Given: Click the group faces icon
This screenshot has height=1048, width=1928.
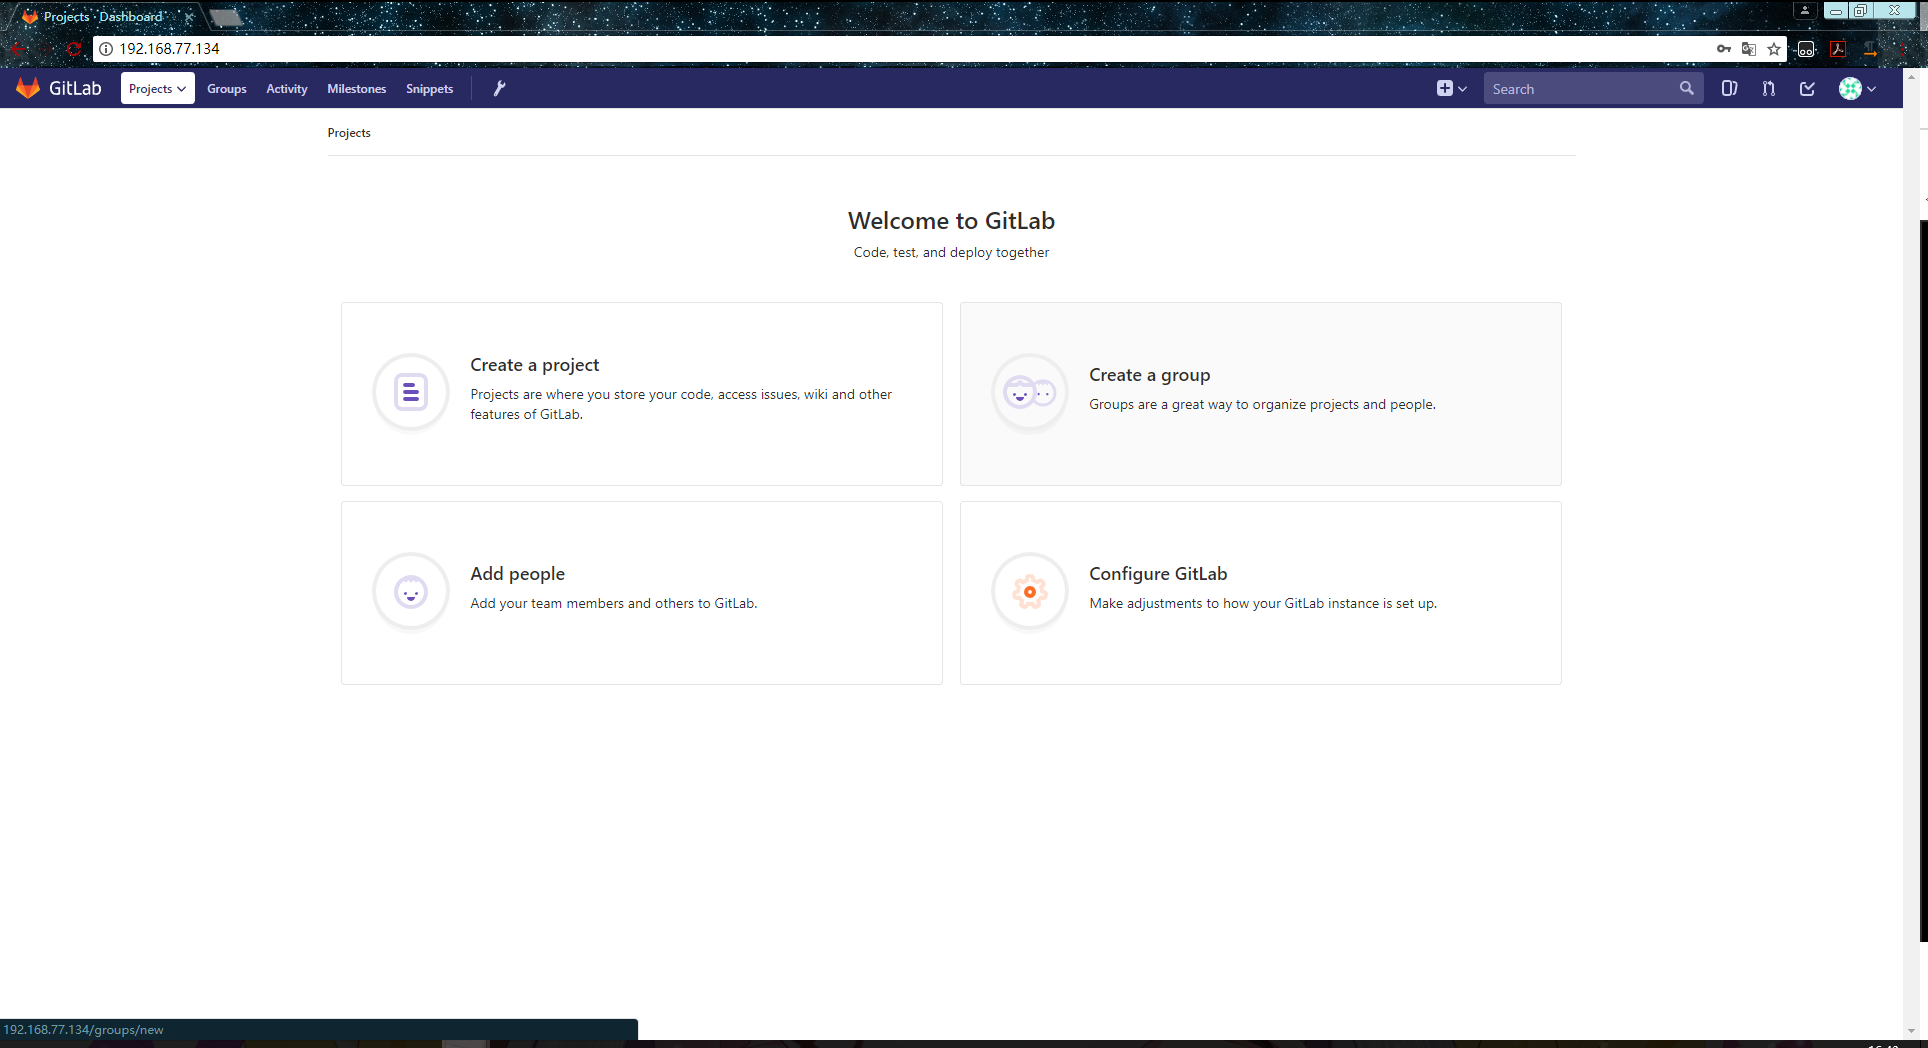Looking at the screenshot, I should [1030, 392].
